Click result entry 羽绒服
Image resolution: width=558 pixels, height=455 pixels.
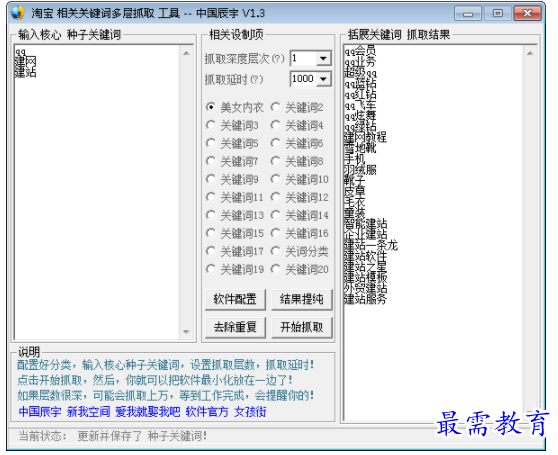[360, 170]
